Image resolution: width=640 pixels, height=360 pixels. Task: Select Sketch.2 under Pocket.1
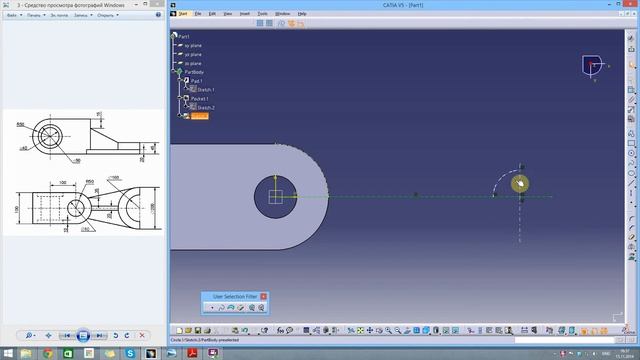pyautogui.click(x=206, y=108)
